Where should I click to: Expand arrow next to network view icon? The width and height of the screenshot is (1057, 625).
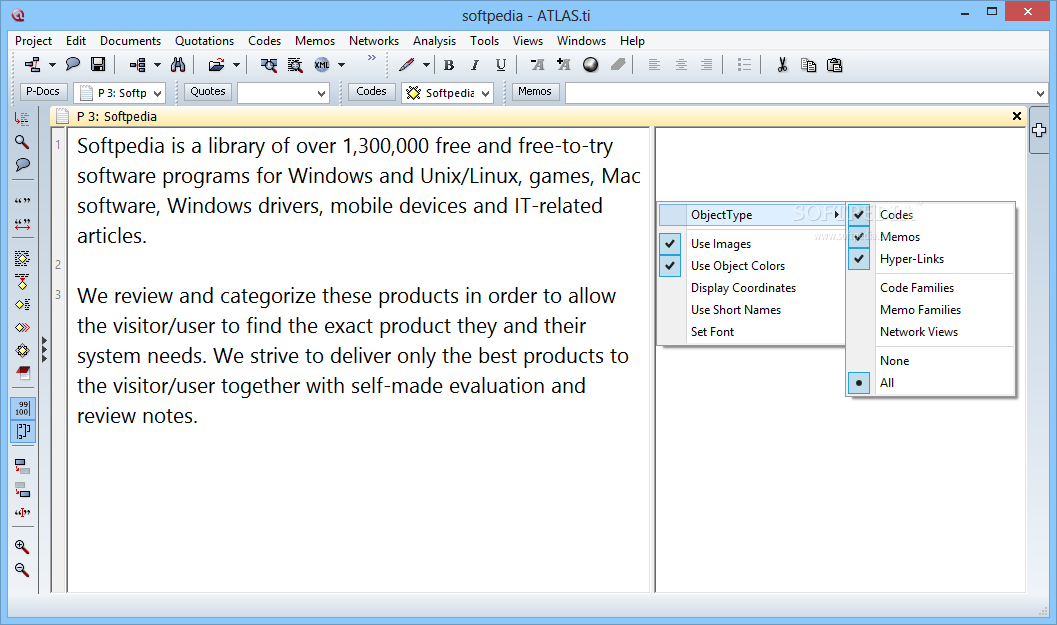(x=52, y=65)
